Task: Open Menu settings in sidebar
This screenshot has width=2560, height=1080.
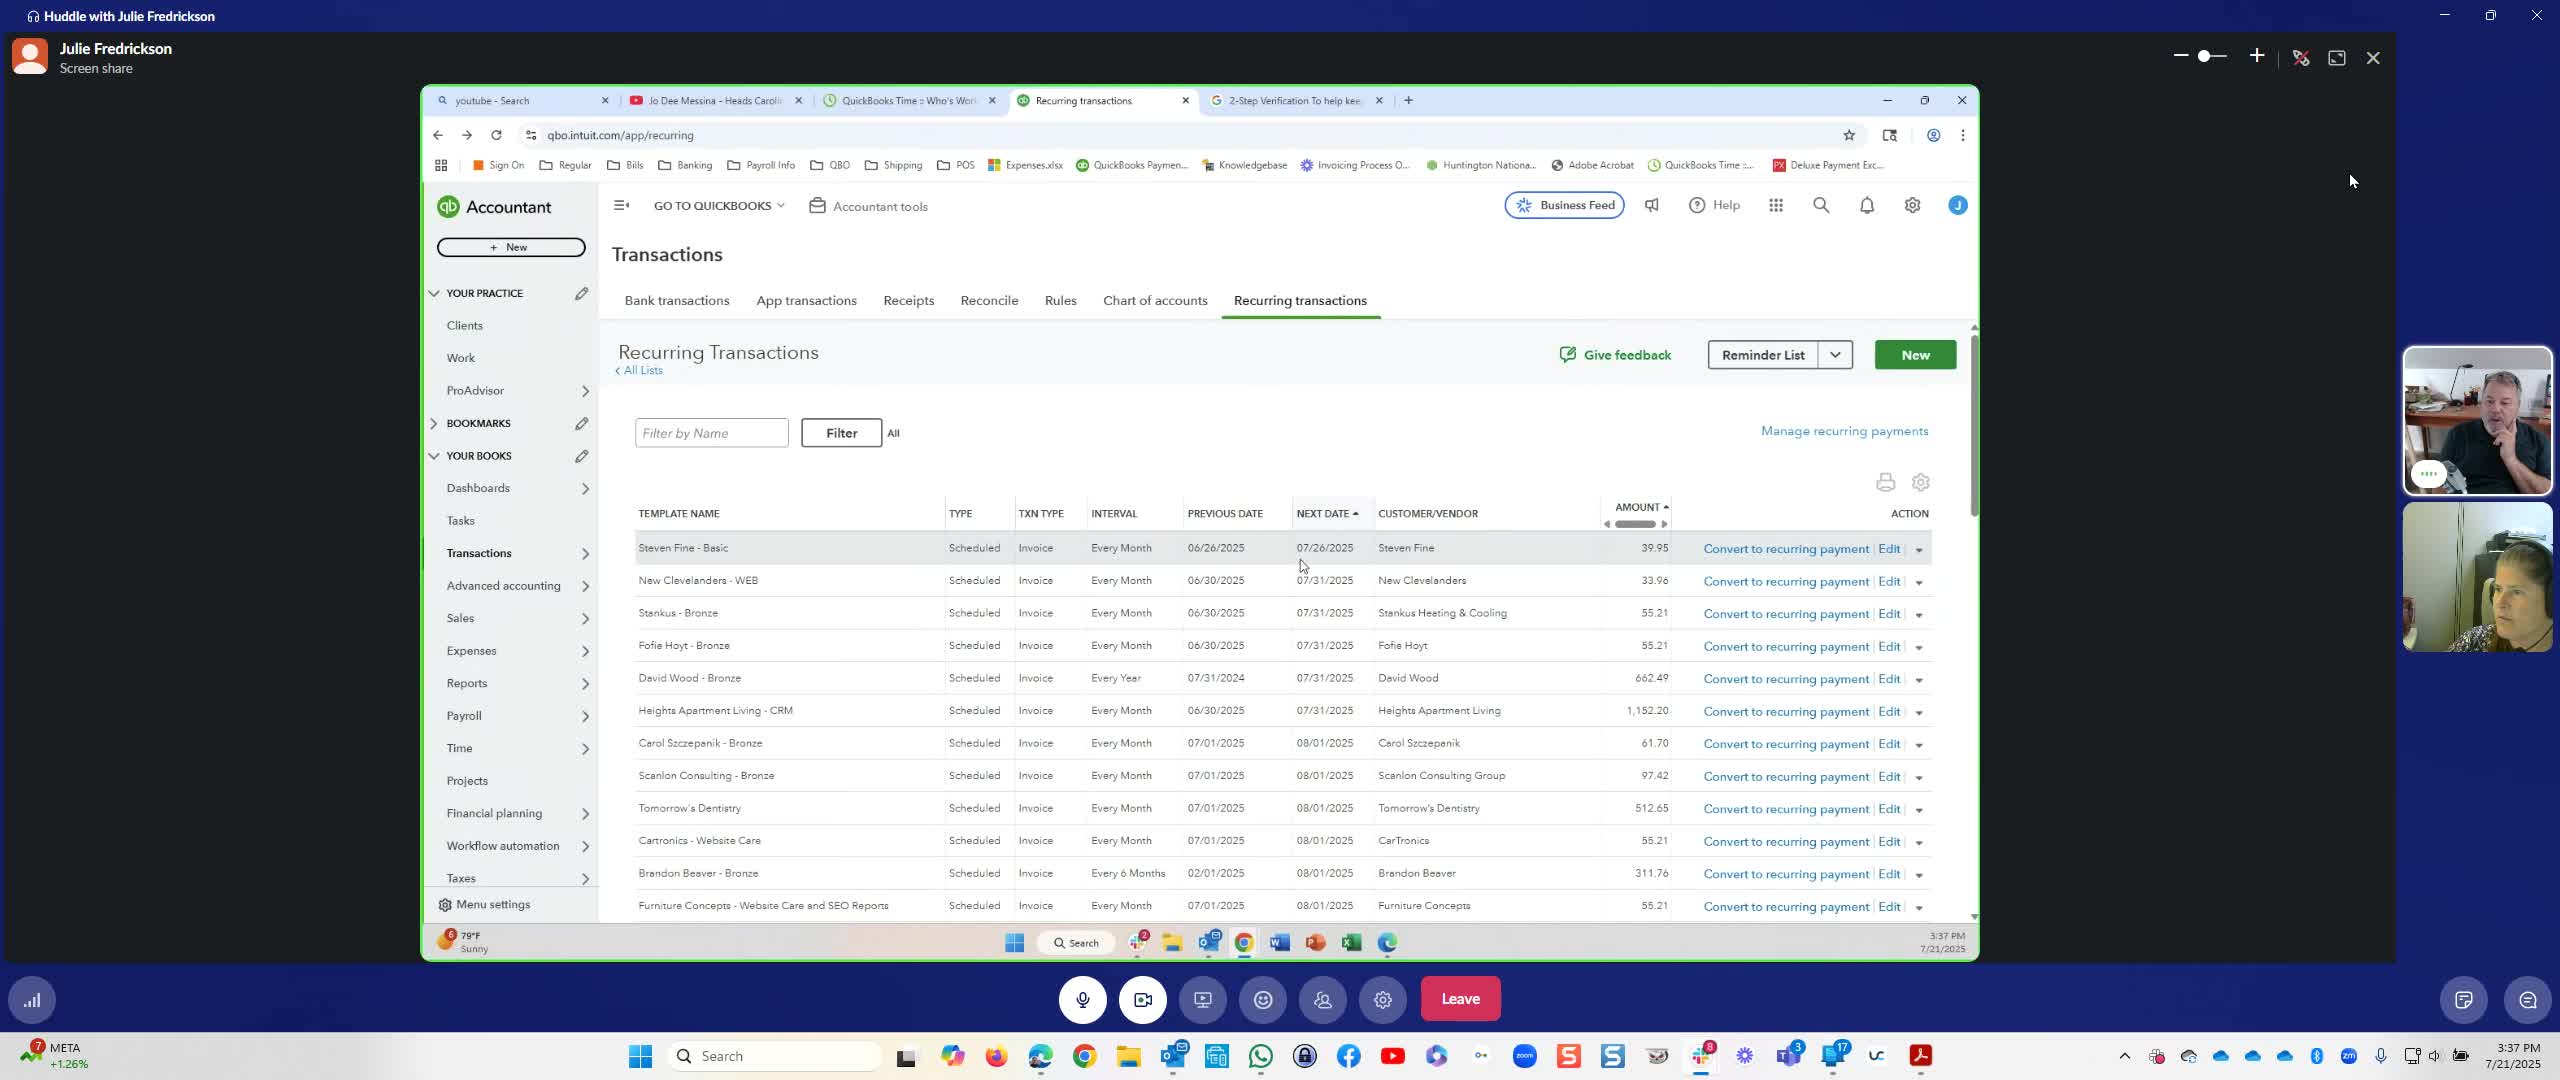Action: (484, 905)
